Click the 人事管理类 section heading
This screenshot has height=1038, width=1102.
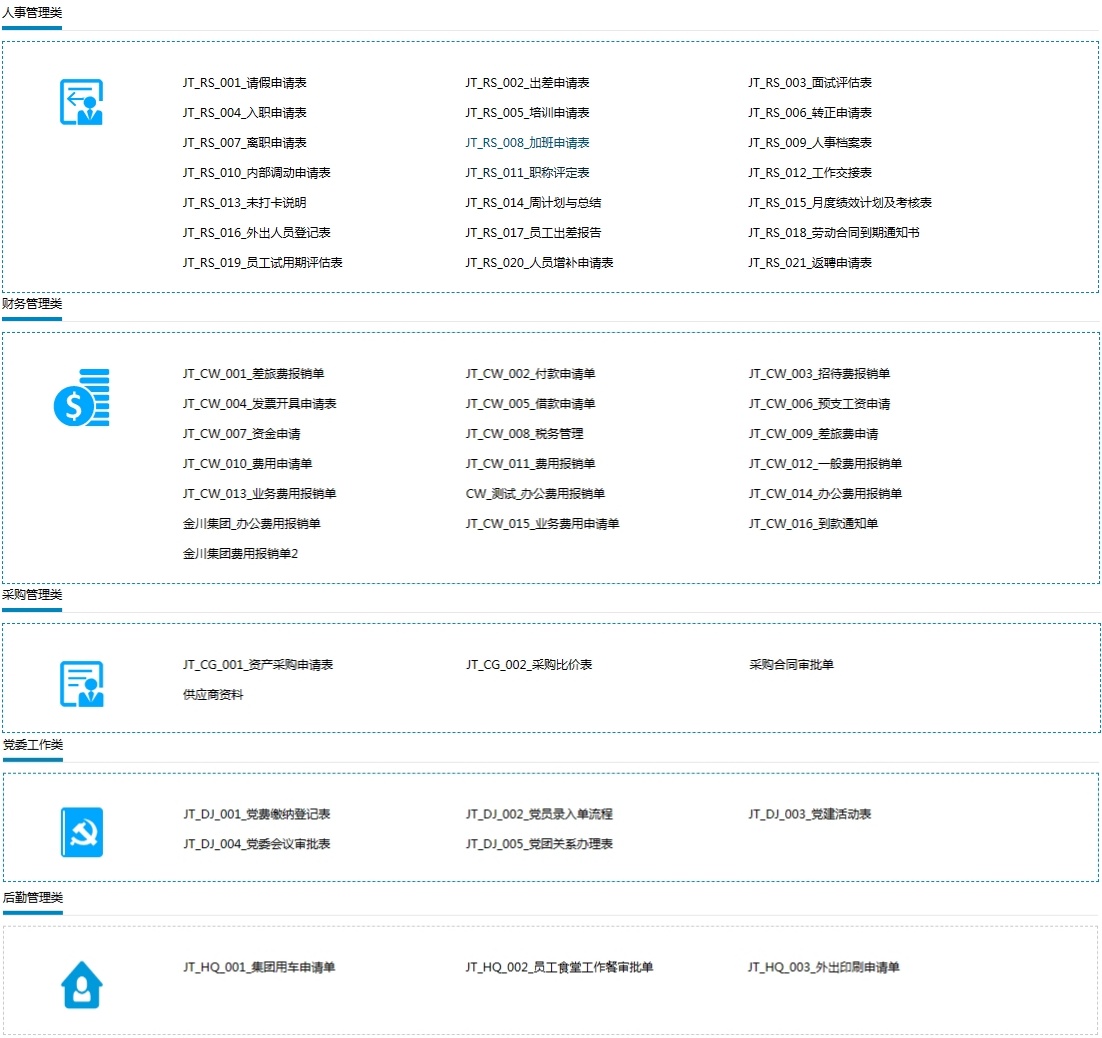click(x=32, y=13)
